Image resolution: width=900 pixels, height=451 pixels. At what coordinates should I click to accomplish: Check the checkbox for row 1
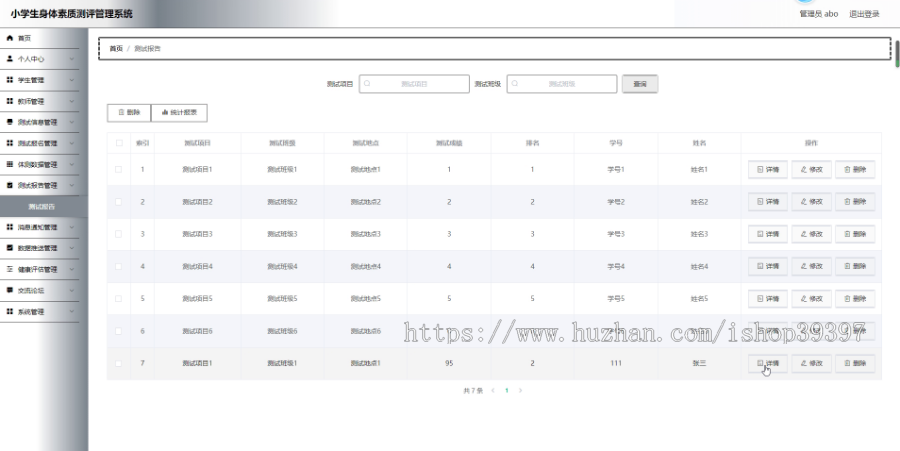point(119,169)
